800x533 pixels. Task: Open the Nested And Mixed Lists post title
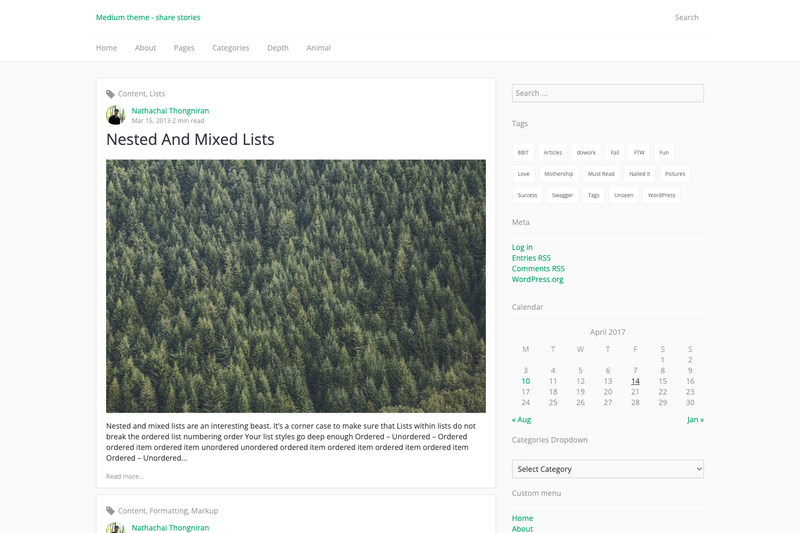(190, 139)
